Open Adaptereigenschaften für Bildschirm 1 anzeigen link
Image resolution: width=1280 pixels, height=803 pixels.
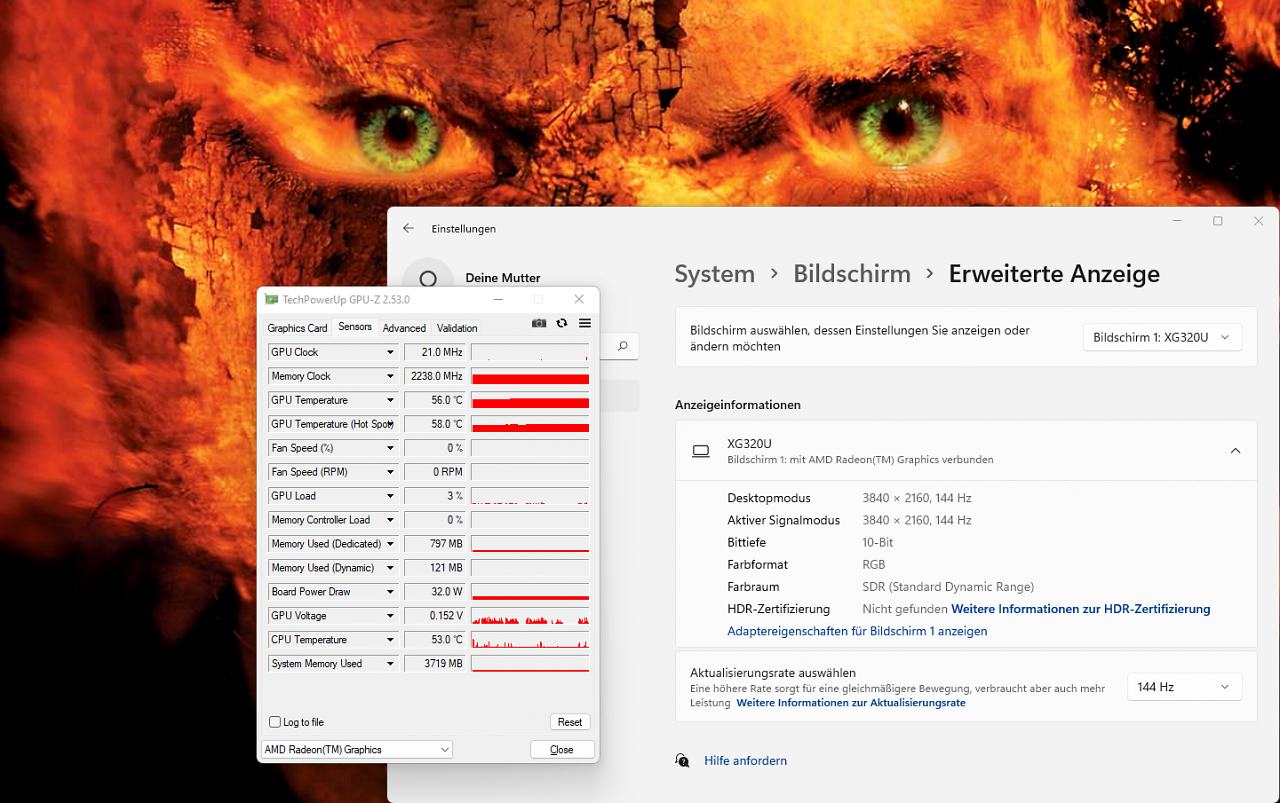tap(857, 631)
